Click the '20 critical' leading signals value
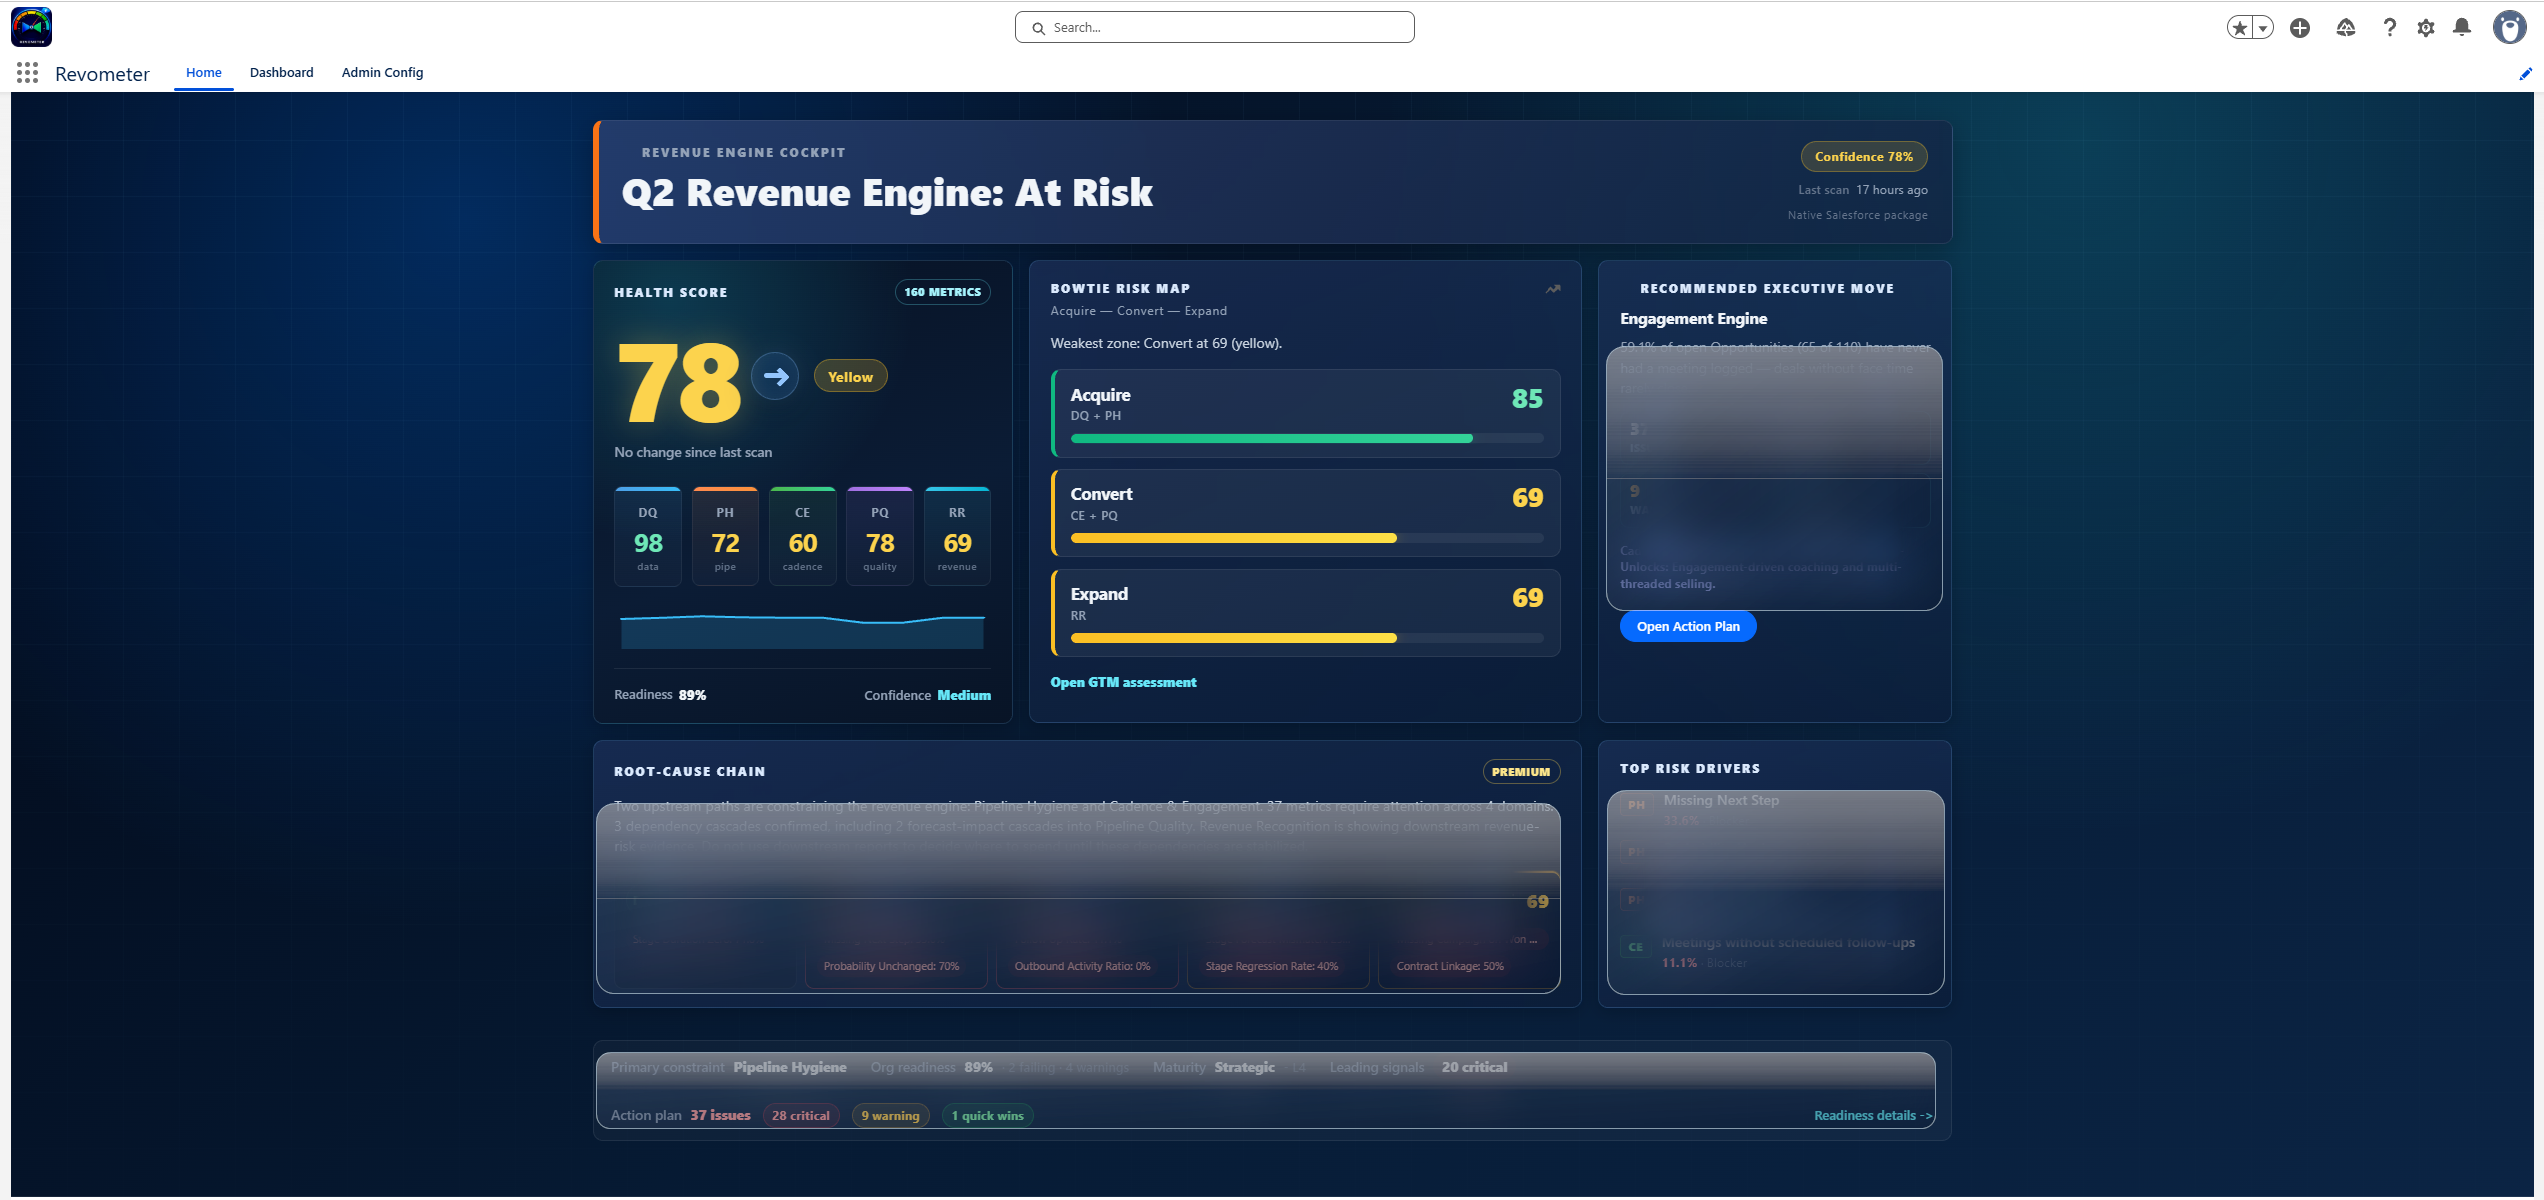The height and width of the screenshot is (1200, 2544). point(1474,1068)
